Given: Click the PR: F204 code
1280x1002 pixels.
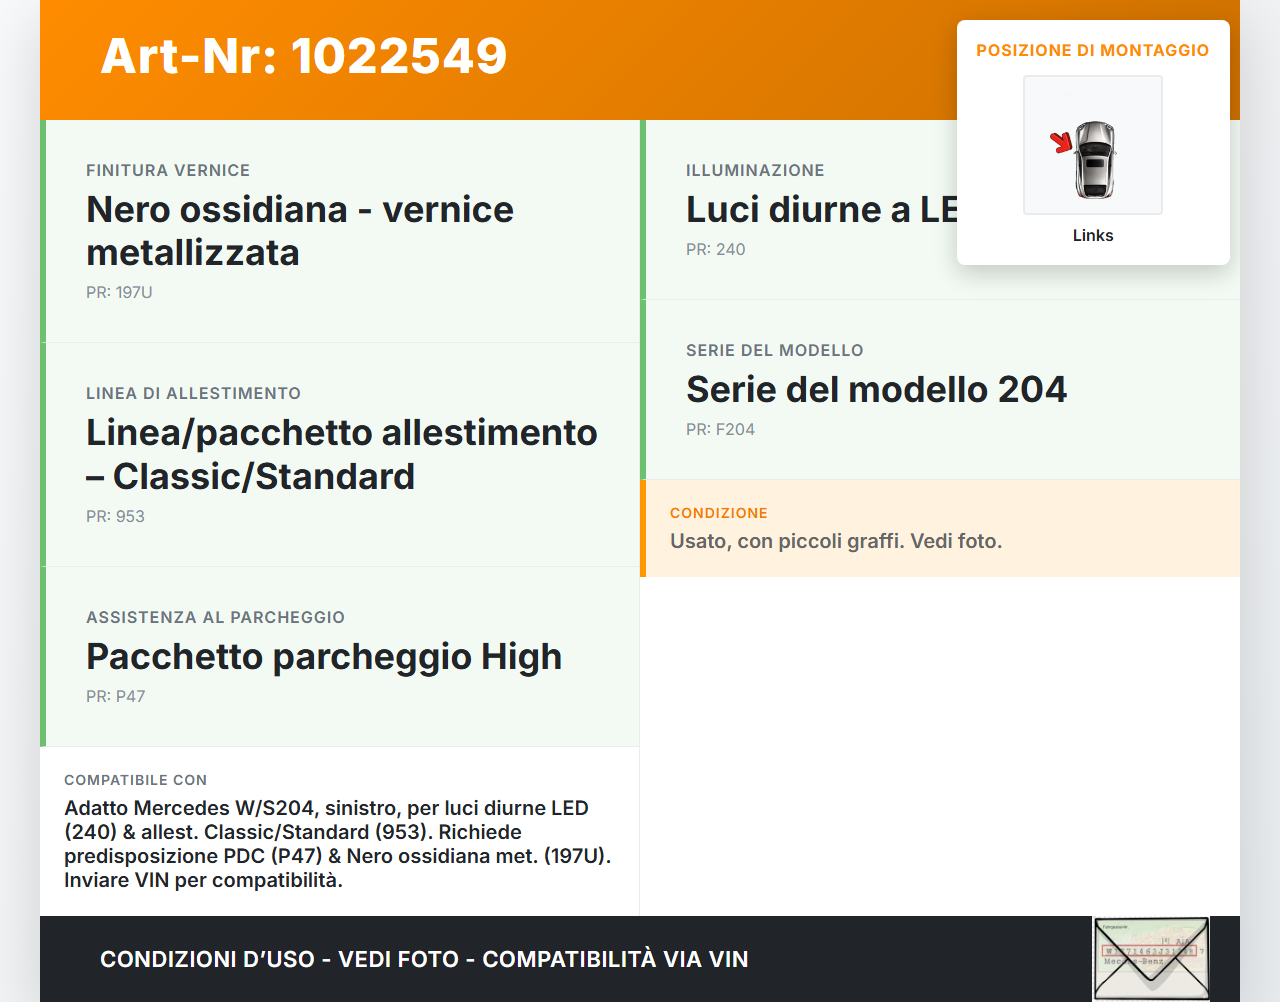Looking at the screenshot, I should pyautogui.click(x=720, y=429).
